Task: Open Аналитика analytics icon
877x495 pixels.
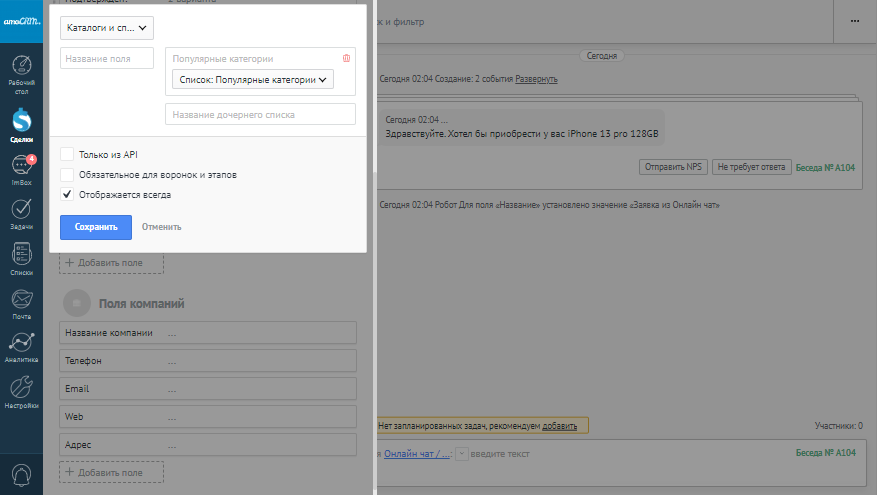Action: [x=21, y=347]
